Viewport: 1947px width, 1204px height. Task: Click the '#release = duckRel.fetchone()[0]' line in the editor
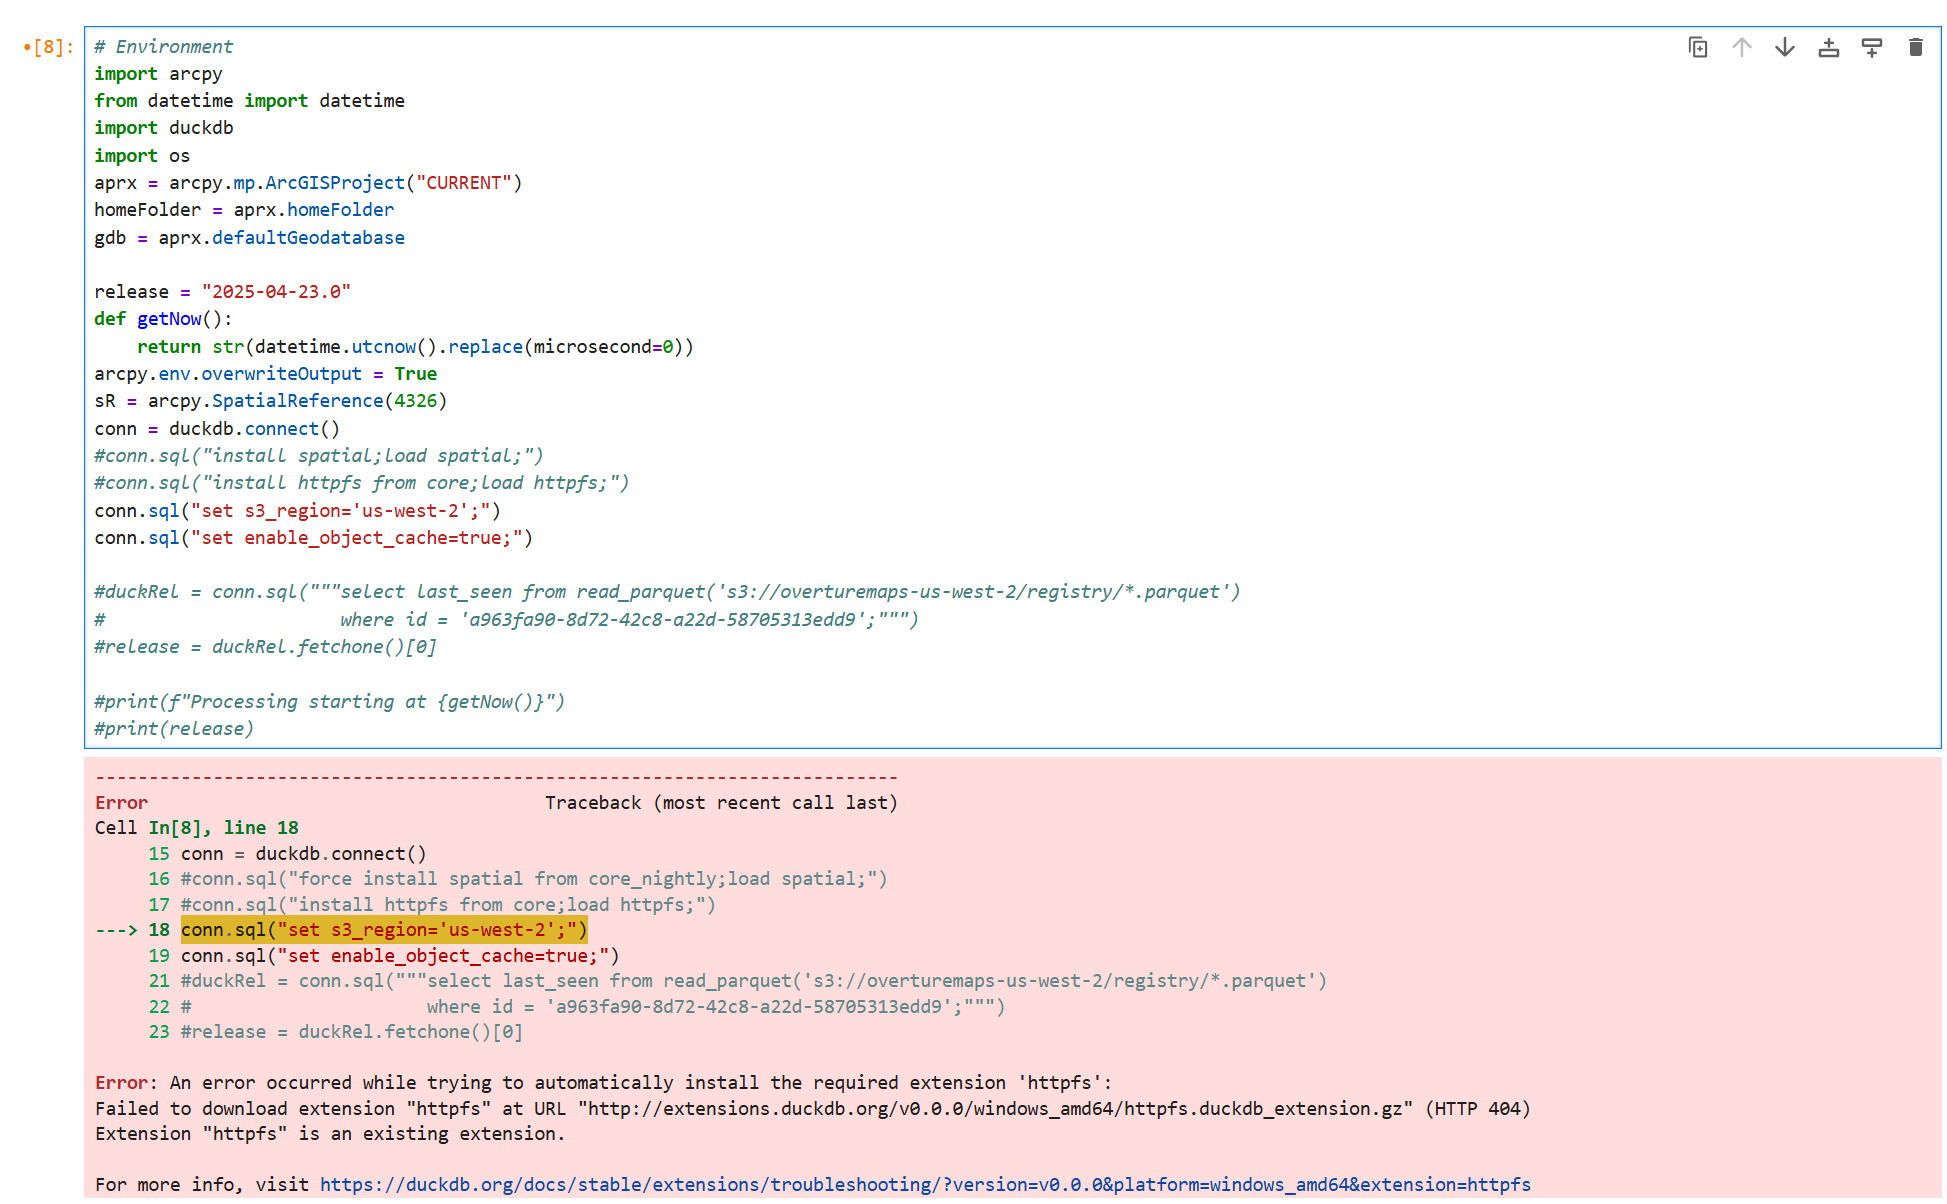coord(265,647)
